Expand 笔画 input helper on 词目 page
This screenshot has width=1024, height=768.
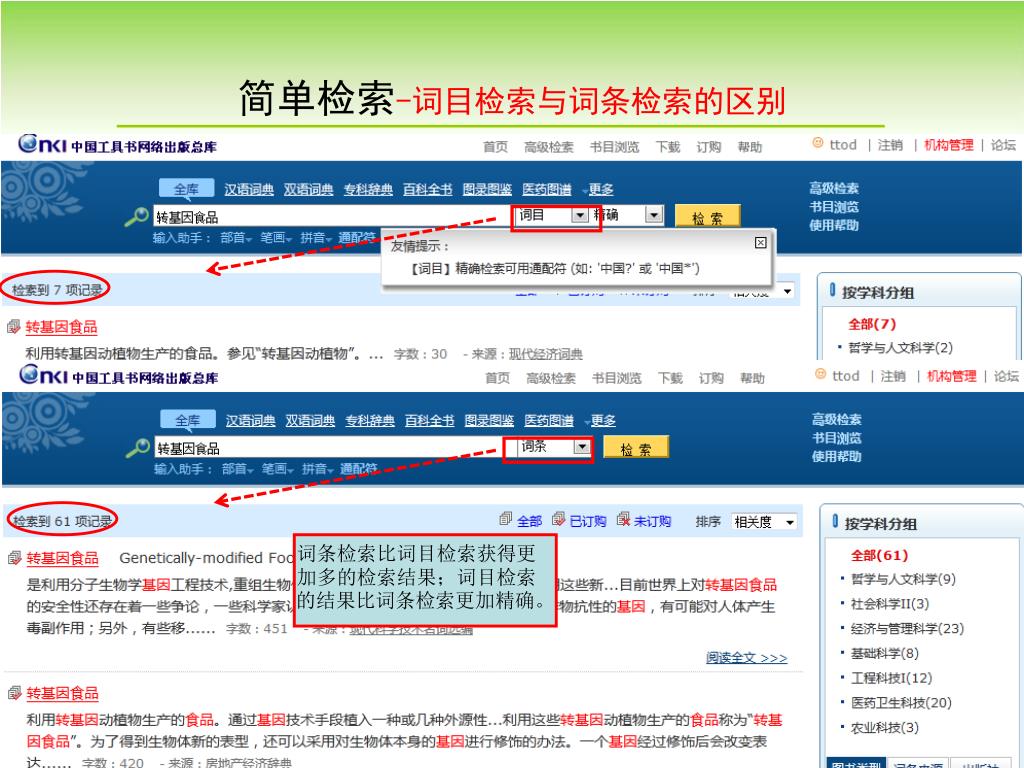click(x=276, y=238)
